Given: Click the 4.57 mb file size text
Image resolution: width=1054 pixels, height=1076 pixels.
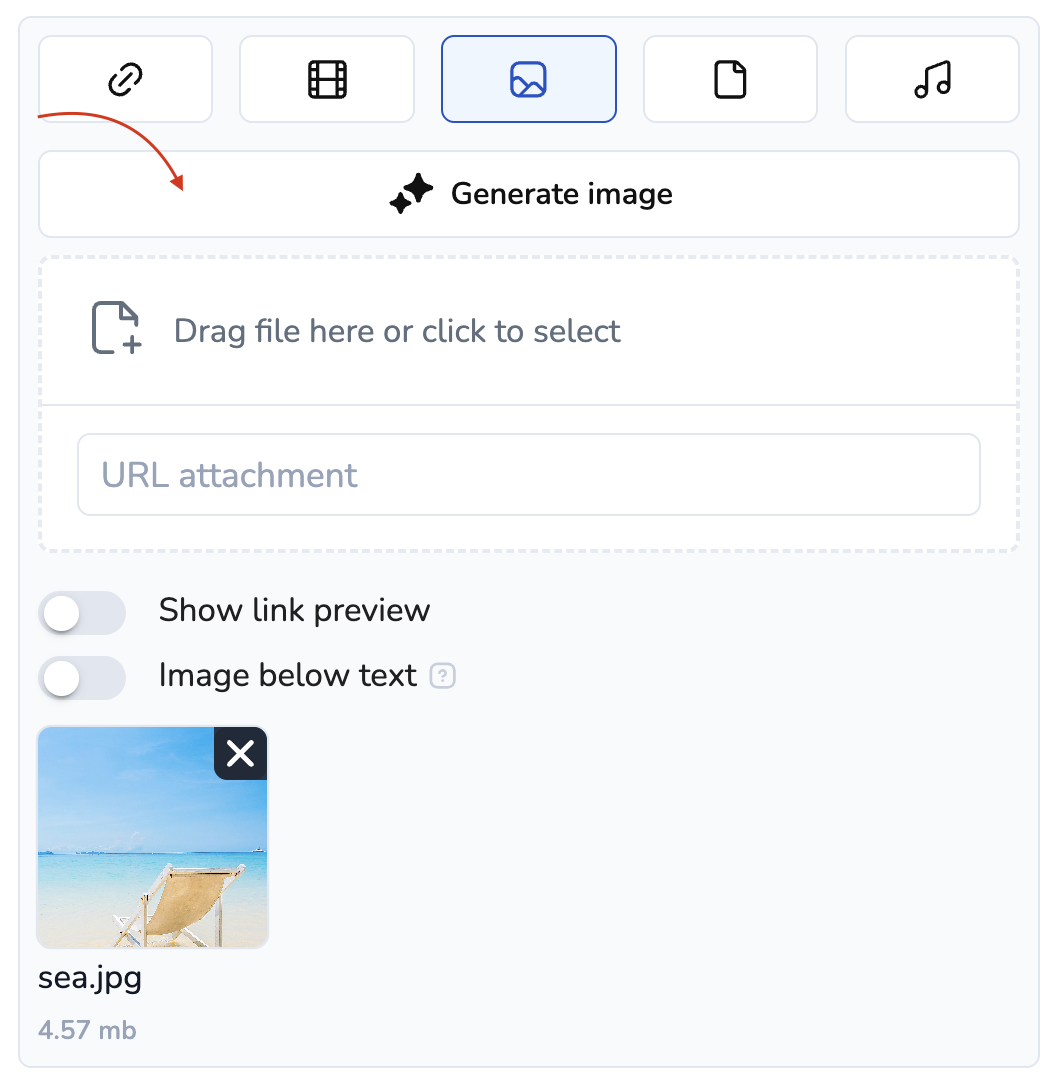Looking at the screenshot, I should (87, 1030).
